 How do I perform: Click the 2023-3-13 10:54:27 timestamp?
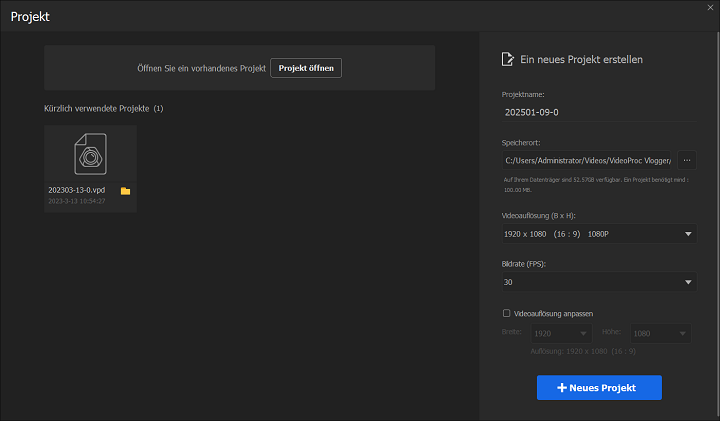click(76, 201)
